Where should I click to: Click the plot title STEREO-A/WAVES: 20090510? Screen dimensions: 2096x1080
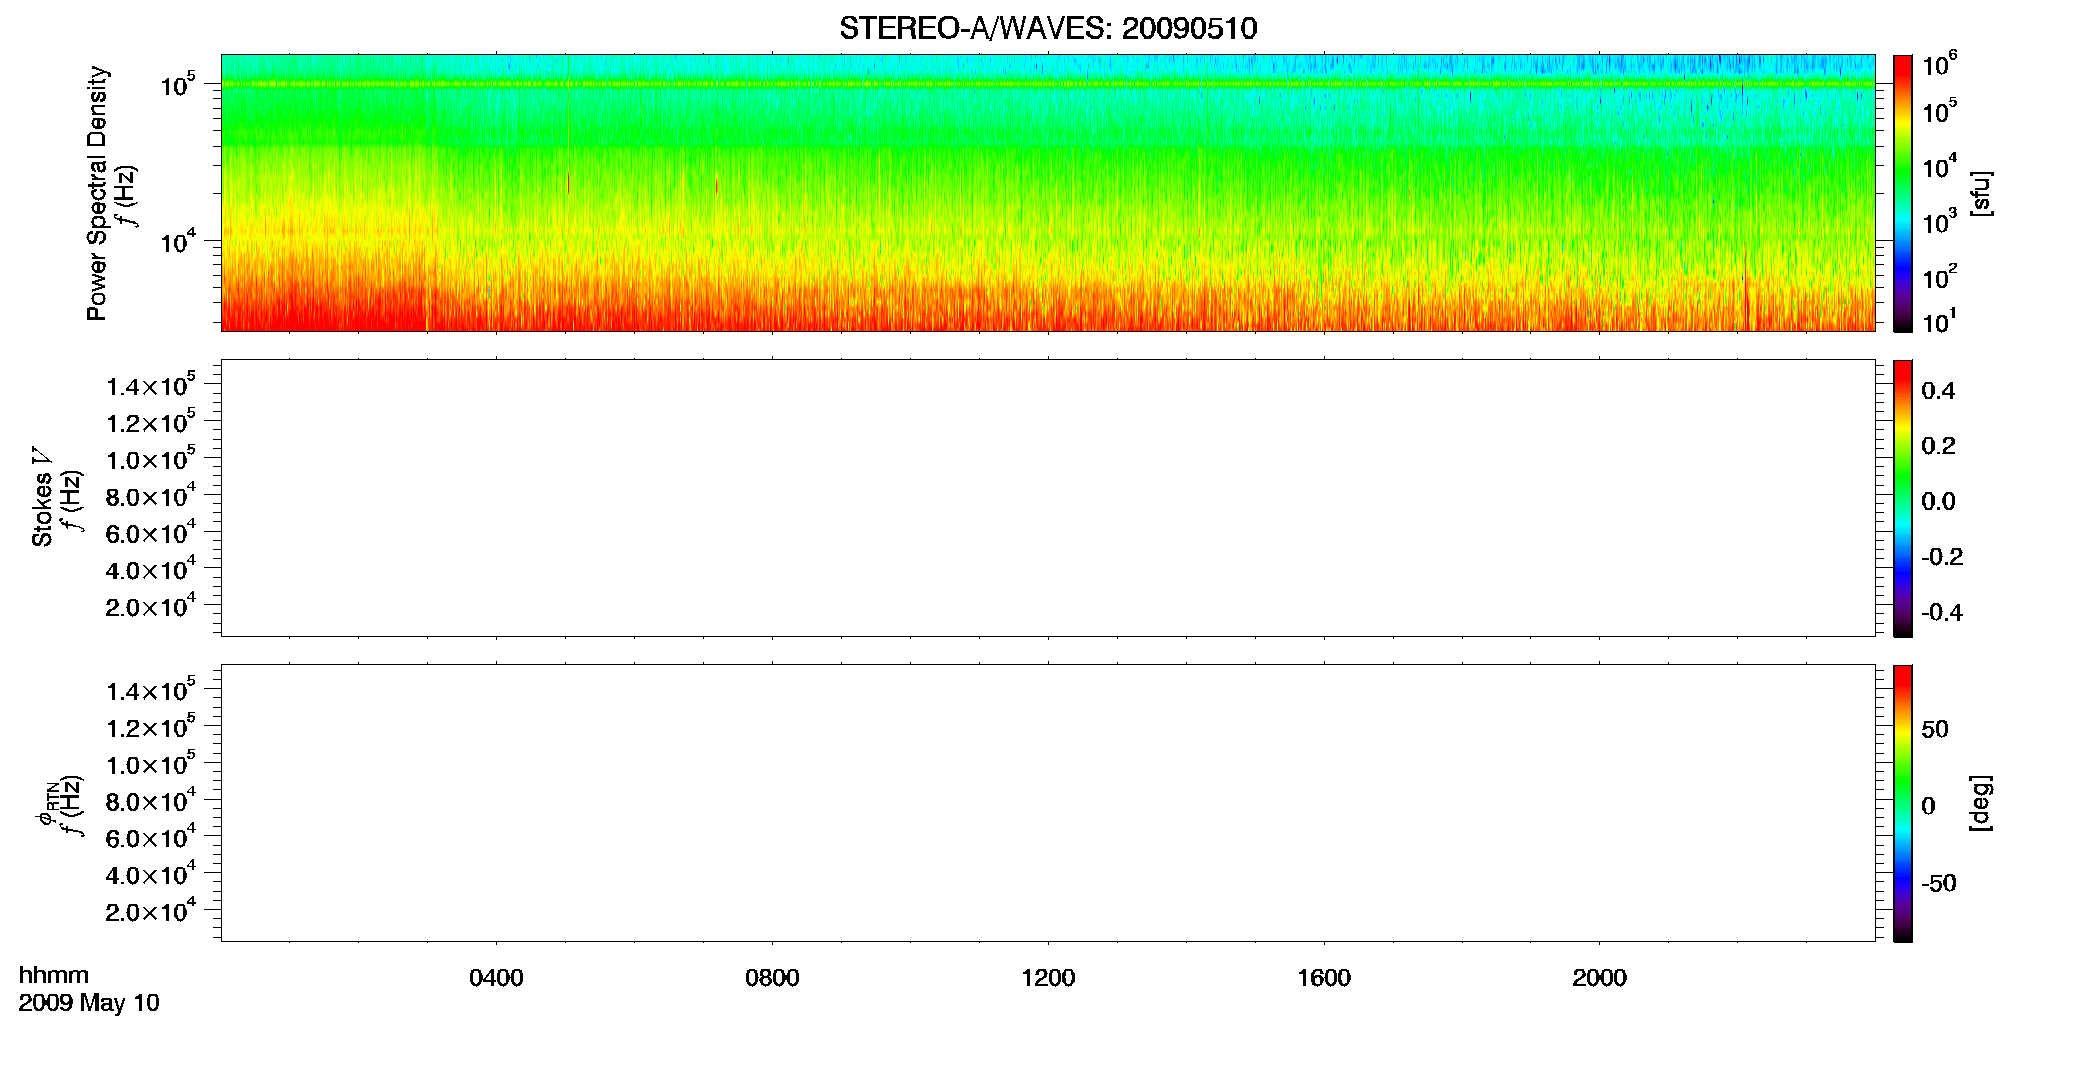click(1048, 28)
